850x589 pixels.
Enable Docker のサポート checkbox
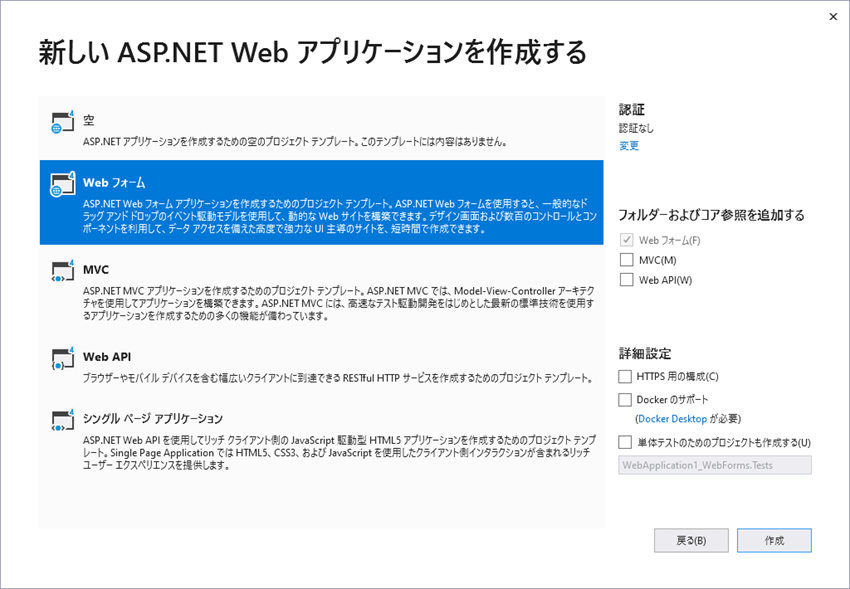tap(625, 399)
